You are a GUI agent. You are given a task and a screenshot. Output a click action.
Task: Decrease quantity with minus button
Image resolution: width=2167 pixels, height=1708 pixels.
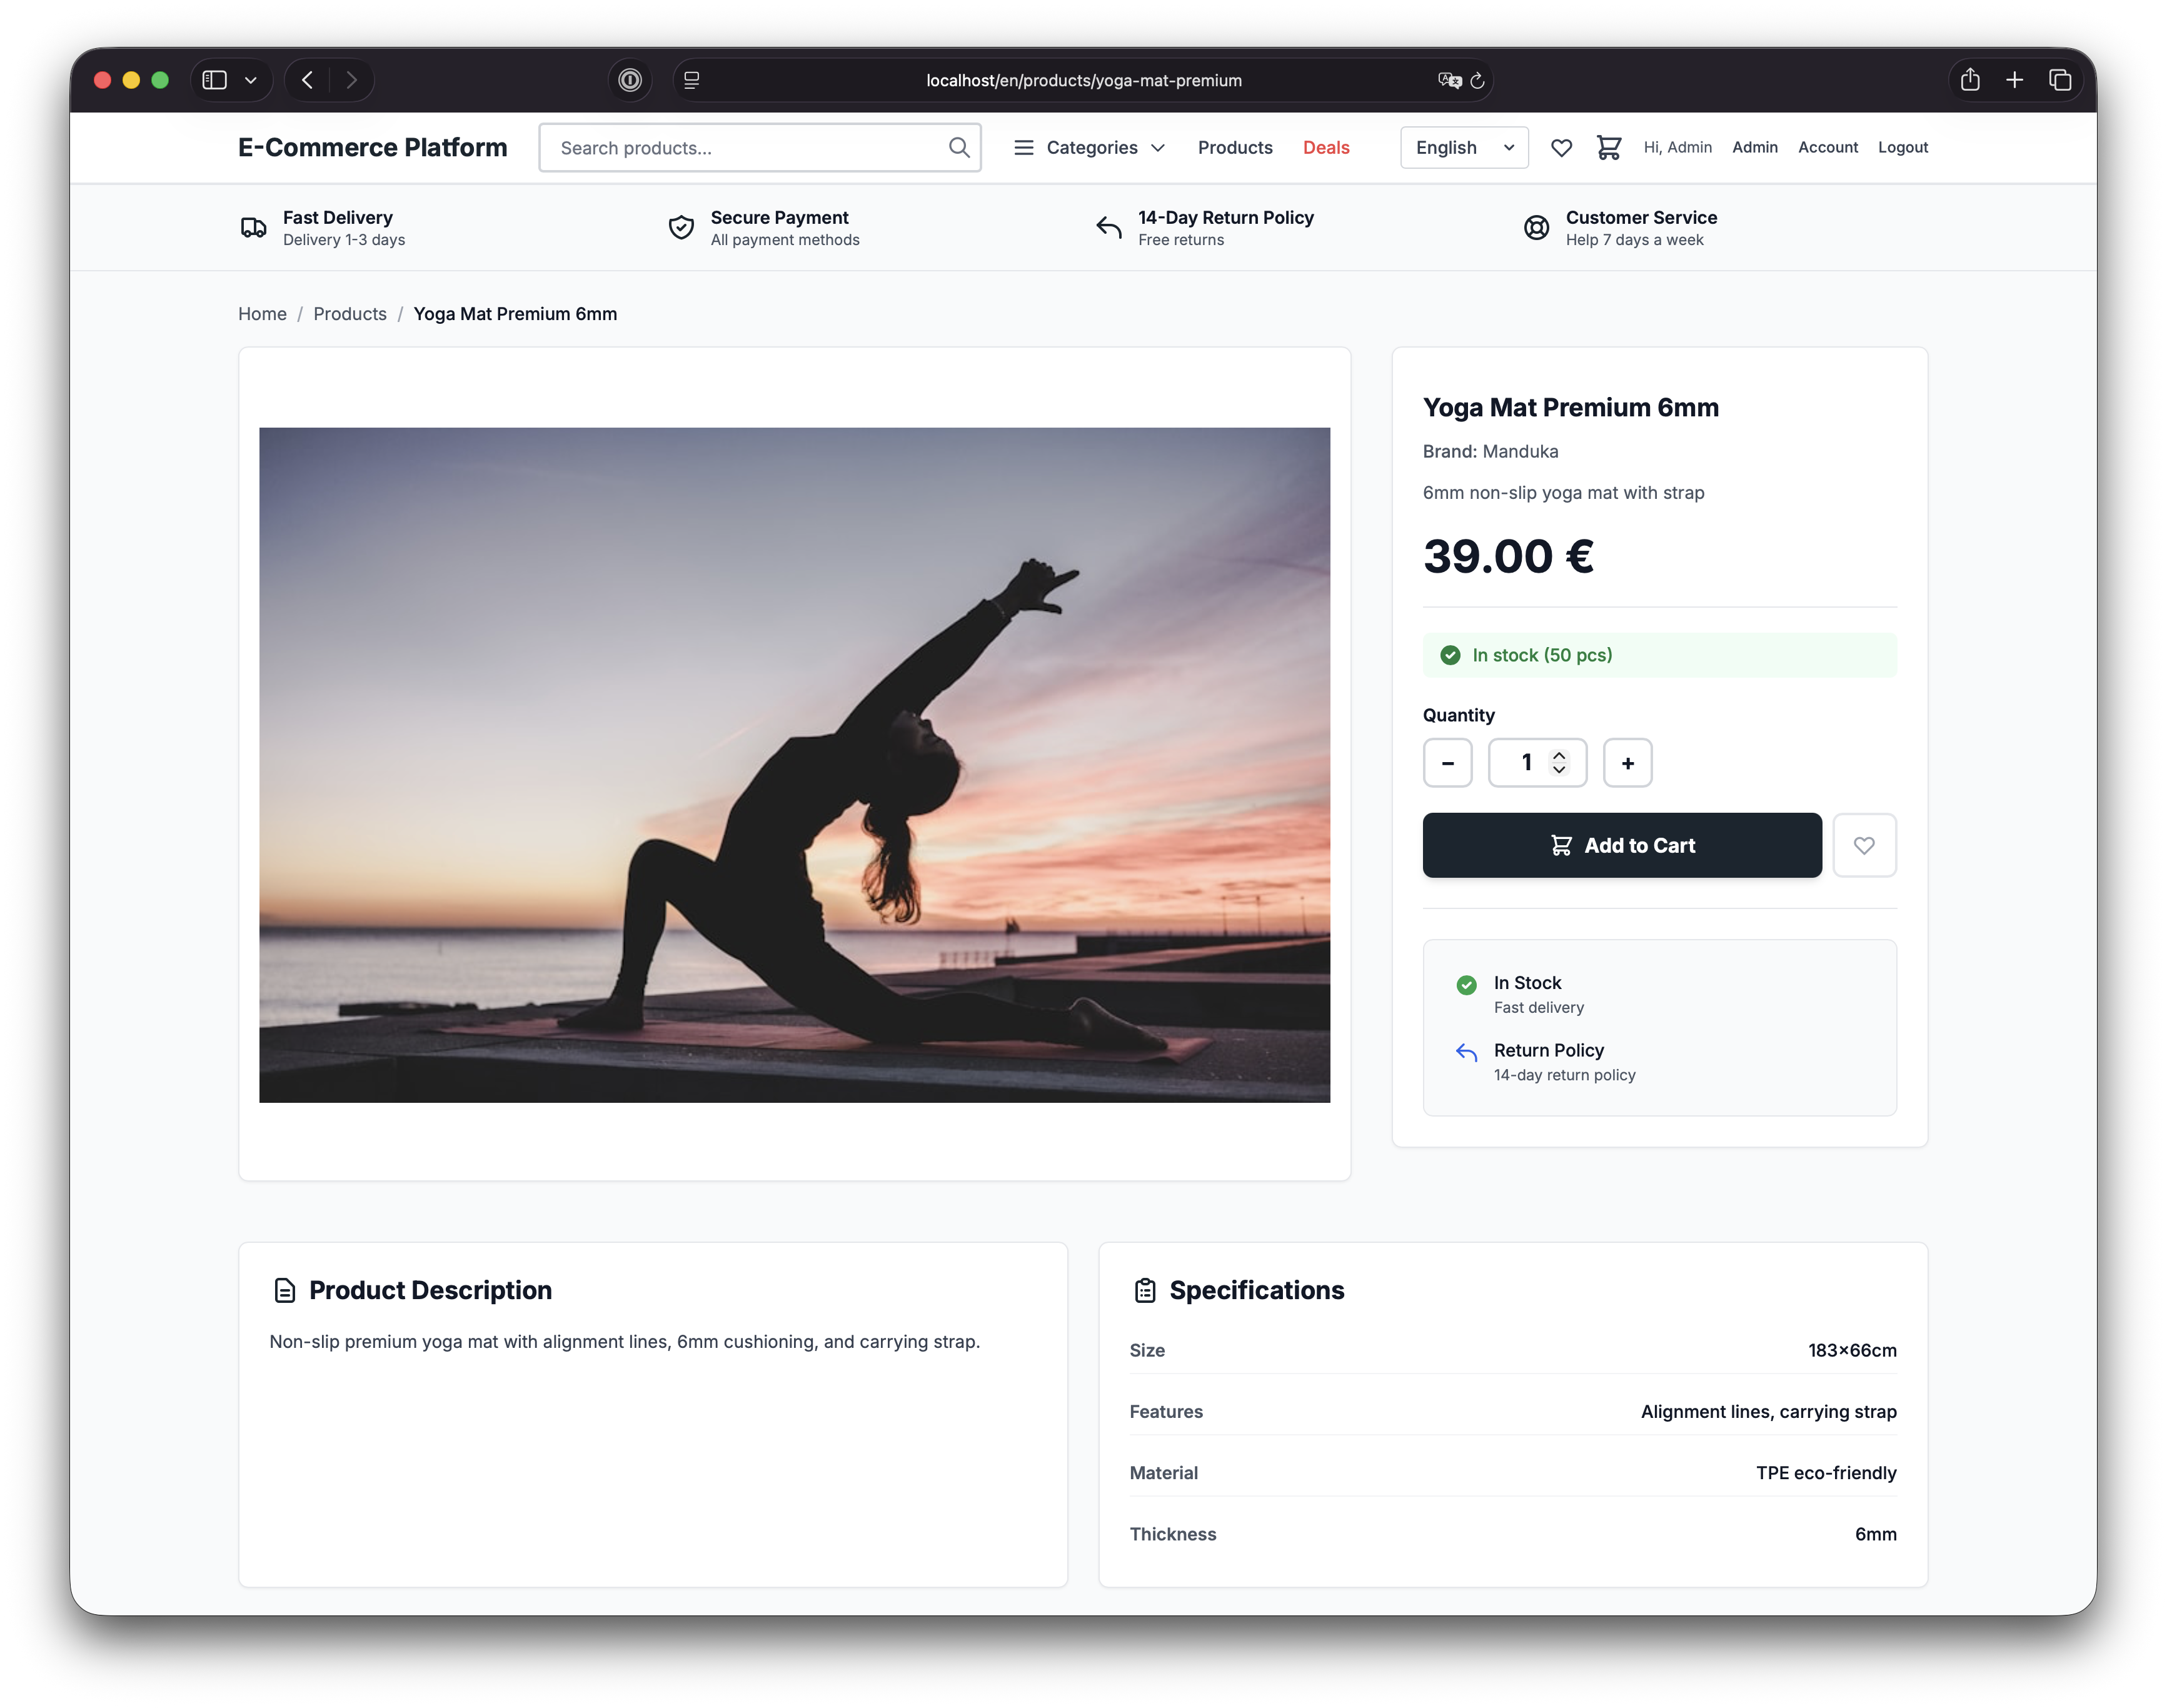(1447, 763)
